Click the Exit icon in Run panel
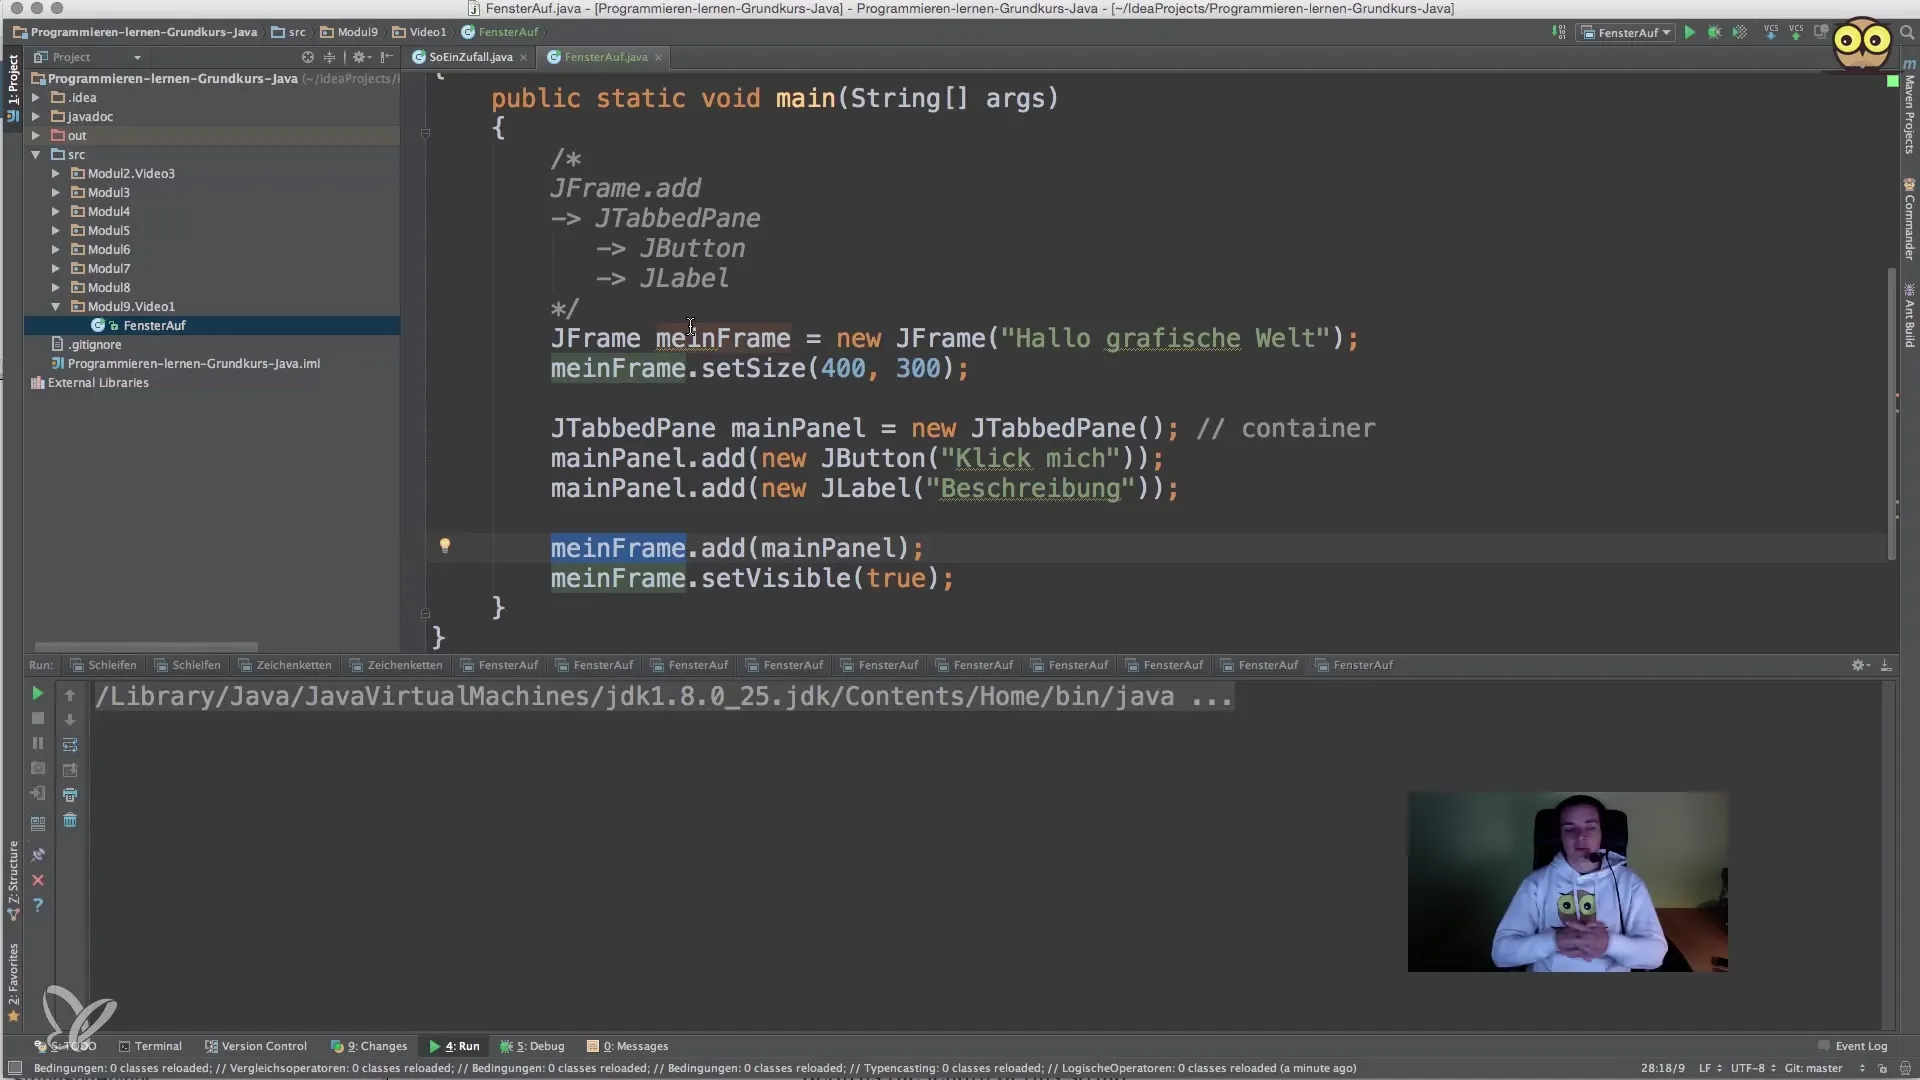 point(37,793)
